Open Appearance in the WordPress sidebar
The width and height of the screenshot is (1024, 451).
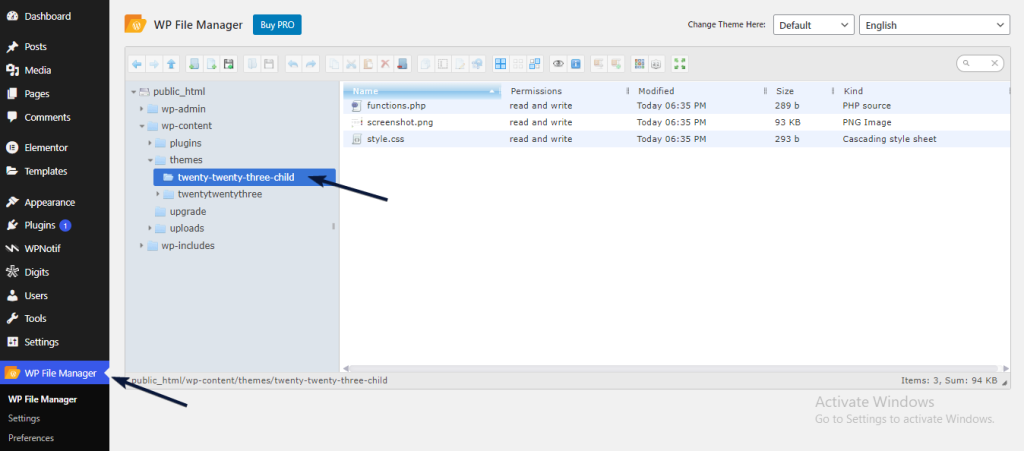[x=50, y=202]
